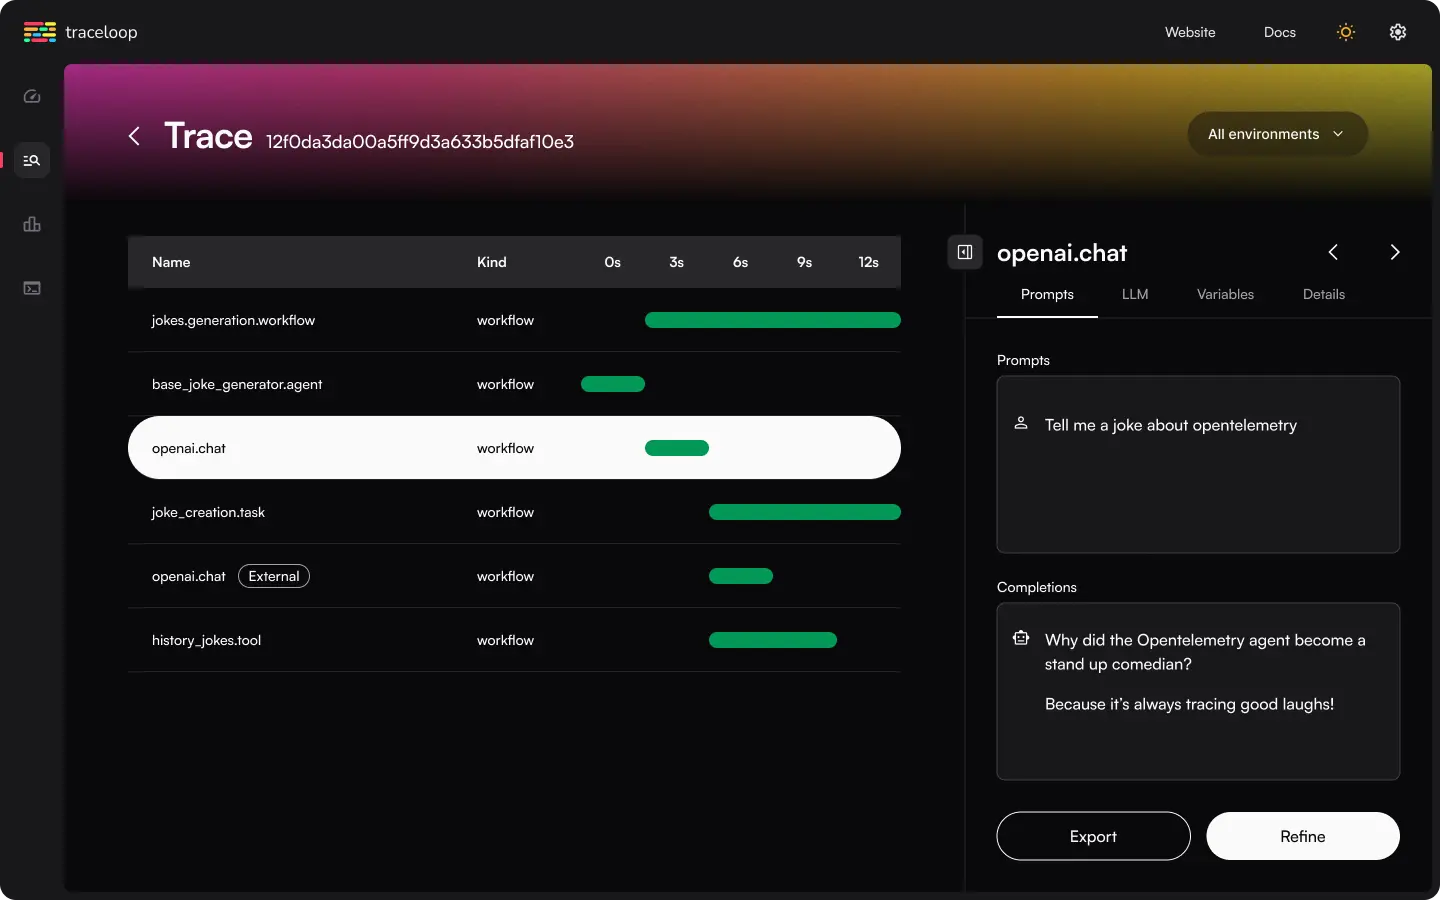Click the back arrow beside Trace title

pyautogui.click(x=134, y=136)
